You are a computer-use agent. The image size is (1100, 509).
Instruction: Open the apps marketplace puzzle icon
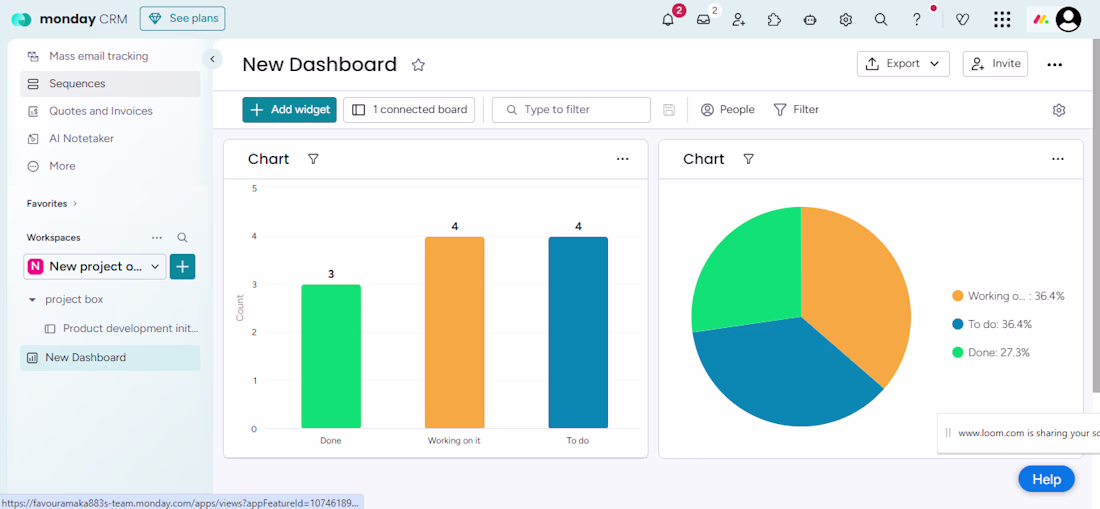[x=774, y=20]
